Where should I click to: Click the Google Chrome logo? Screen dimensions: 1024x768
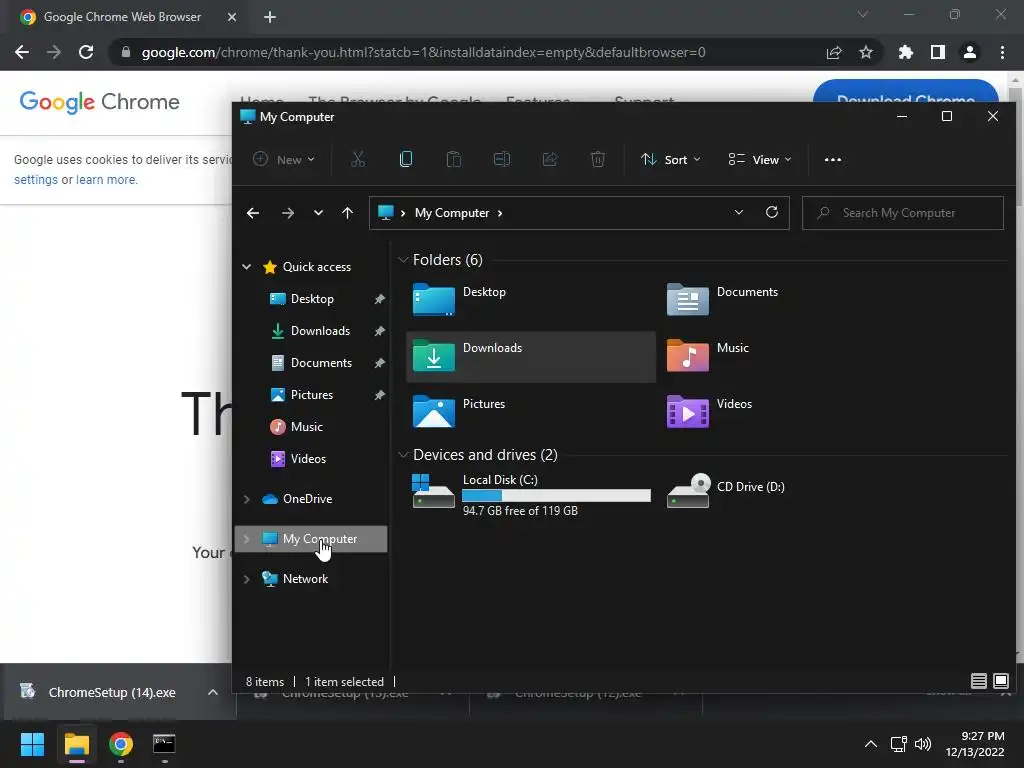coord(99,102)
